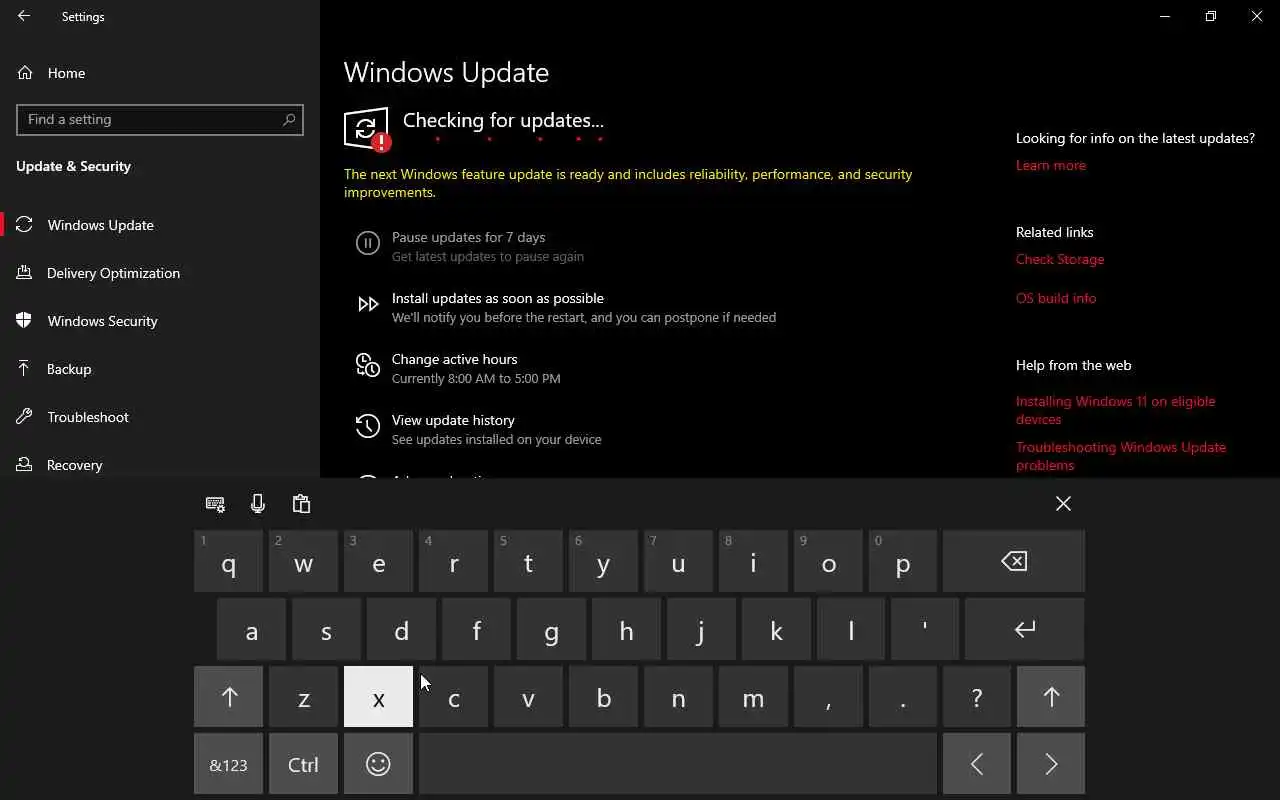
Task: Go back using the Settings back arrow
Action: click(x=24, y=16)
